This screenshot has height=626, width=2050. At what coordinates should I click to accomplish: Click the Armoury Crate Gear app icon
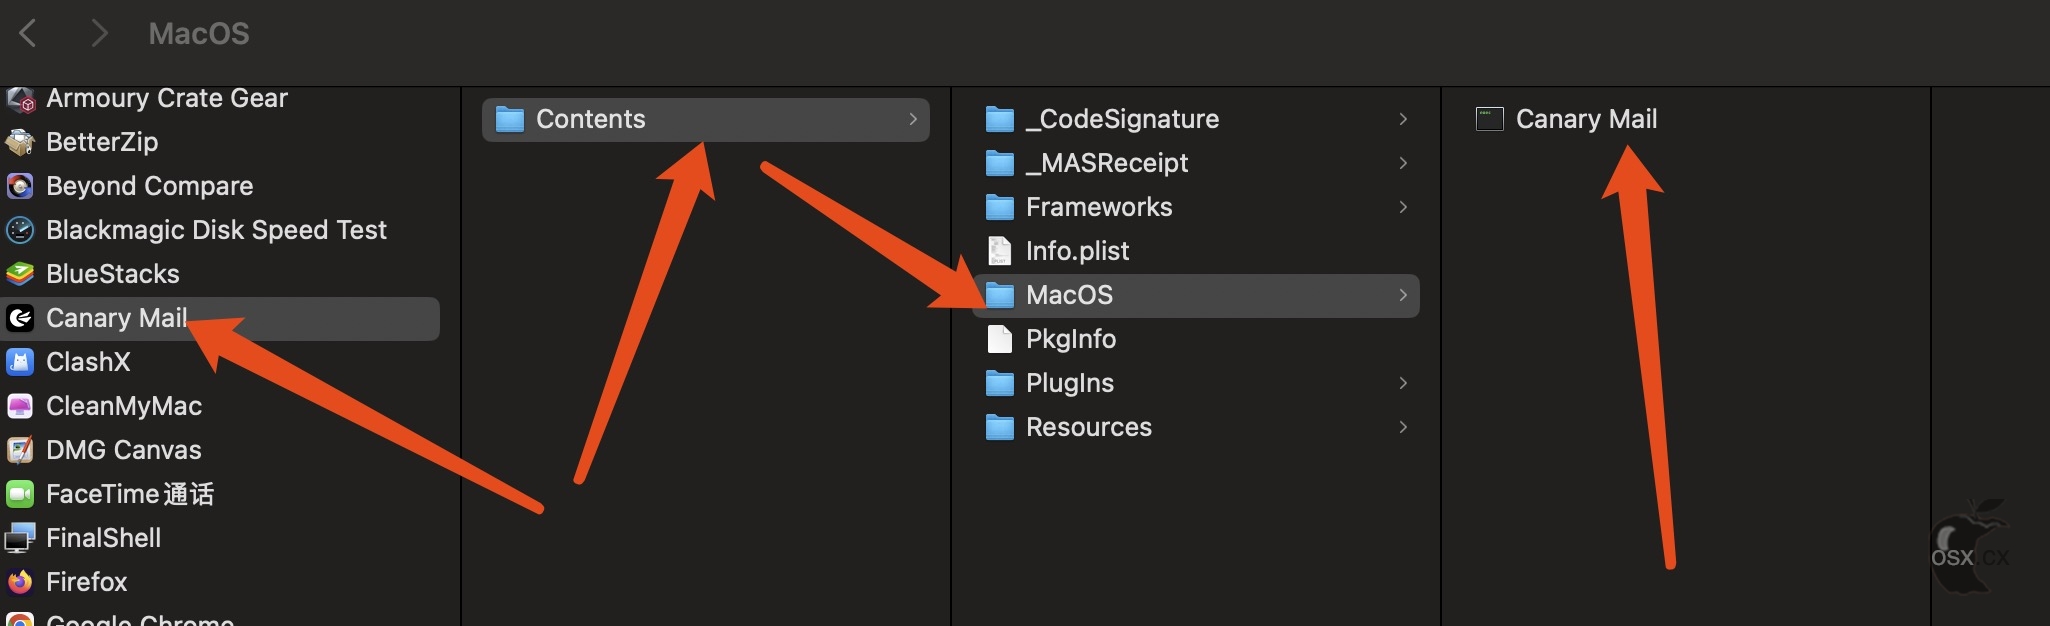[20, 98]
